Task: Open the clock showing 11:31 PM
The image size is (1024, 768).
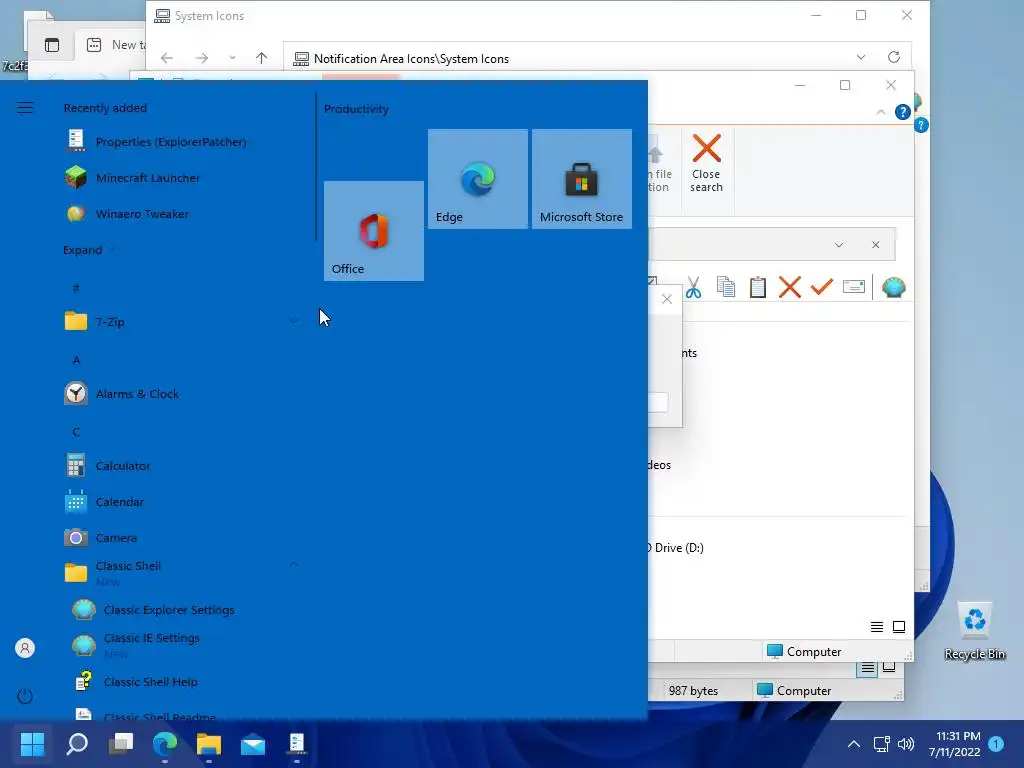Action: click(954, 744)
